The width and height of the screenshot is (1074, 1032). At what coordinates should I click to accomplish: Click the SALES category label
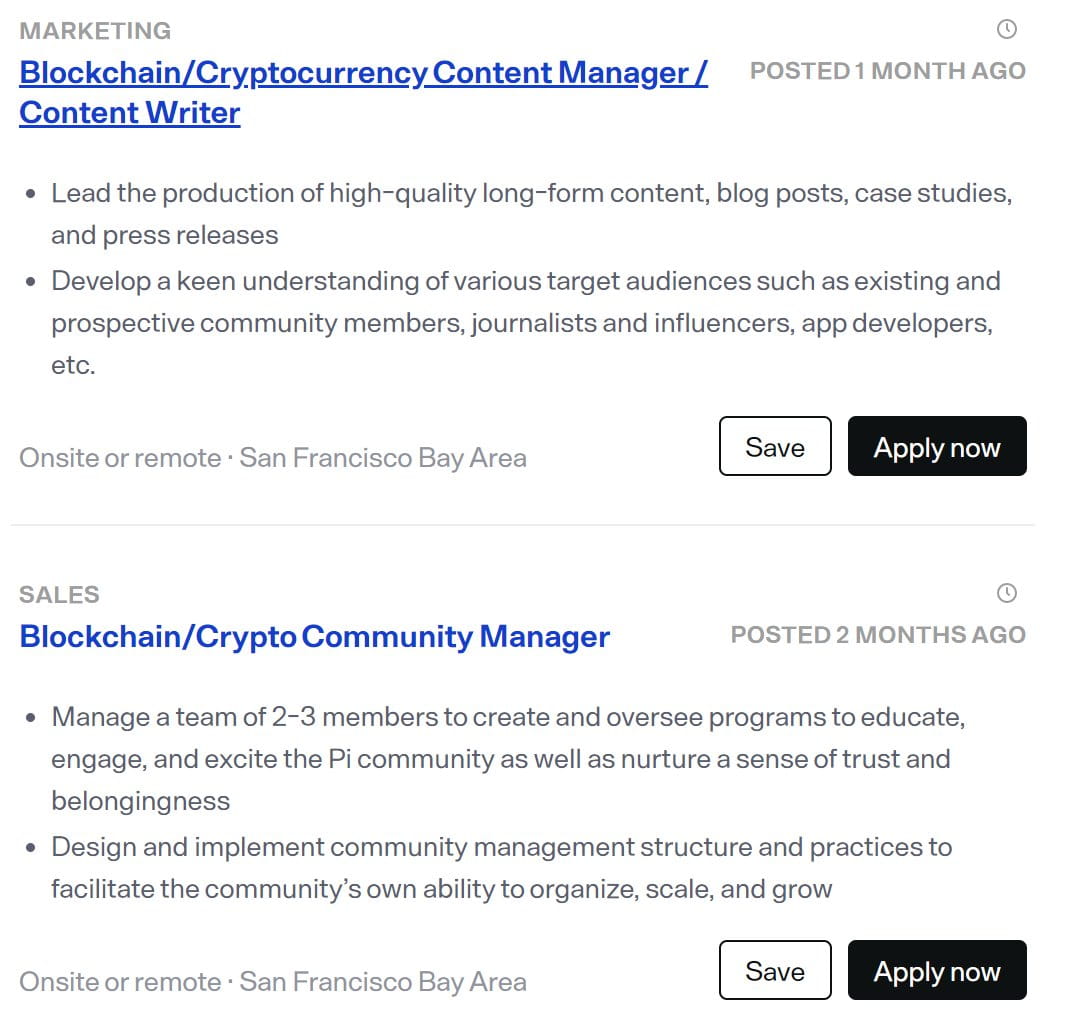pos(59,595)
